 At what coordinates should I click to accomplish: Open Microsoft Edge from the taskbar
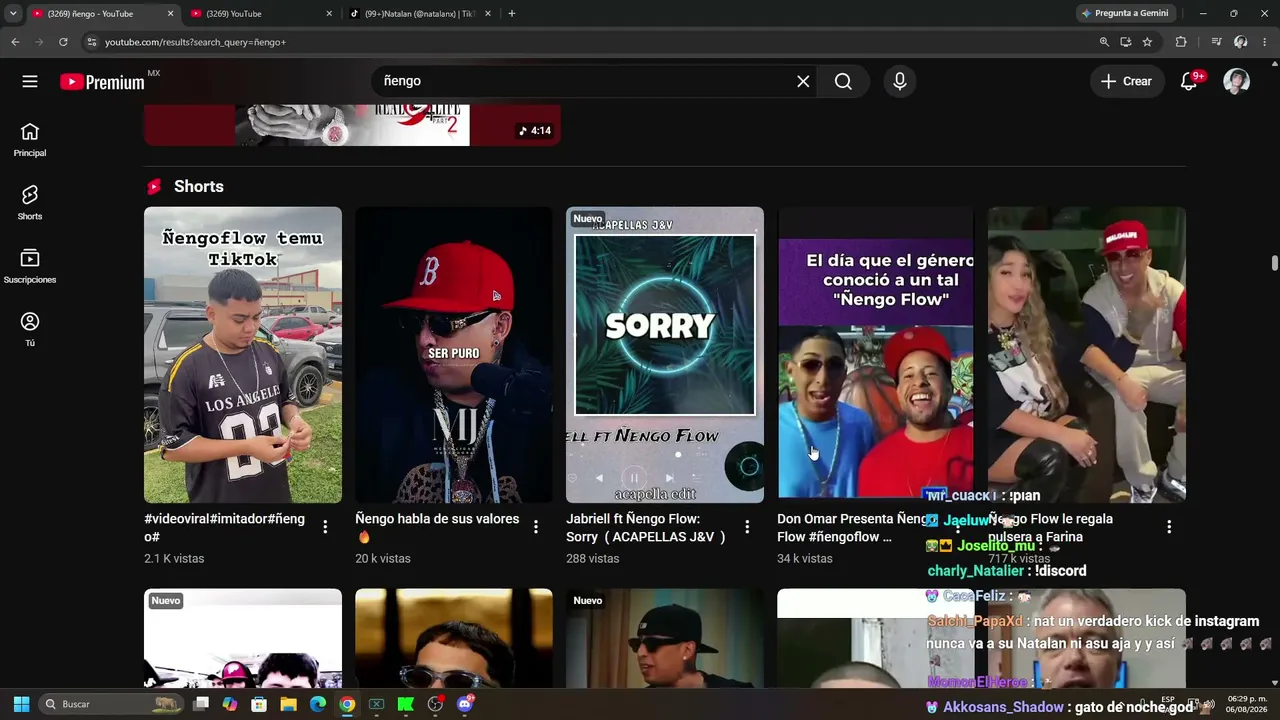click(318, 704)
